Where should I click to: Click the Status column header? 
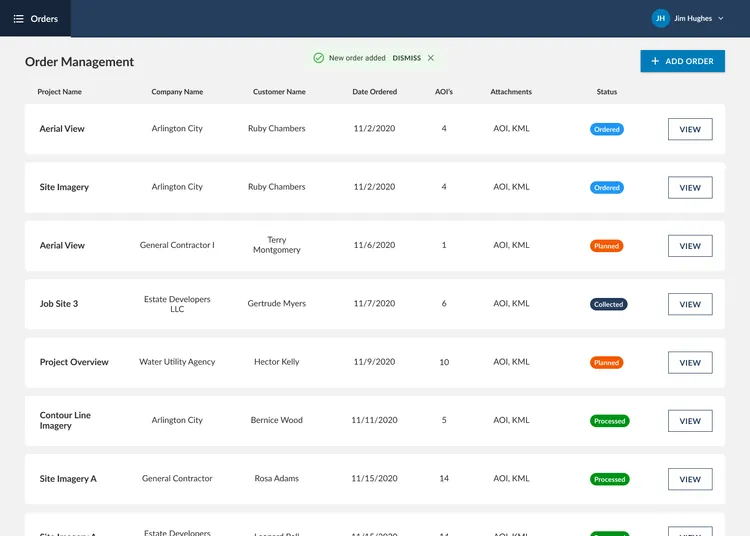pyautogui.click(x=607, y=92)
